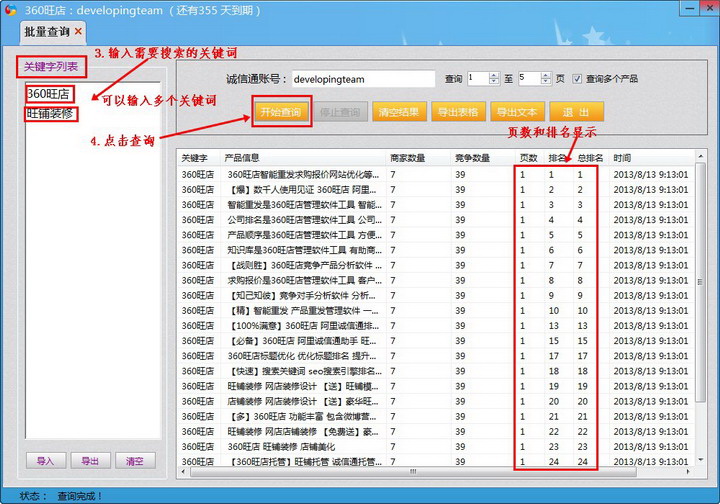Select row 智能重发是360旺店管理软件工具
The image size is (720, 504).
pyautogui.click(x=436, y=205)
